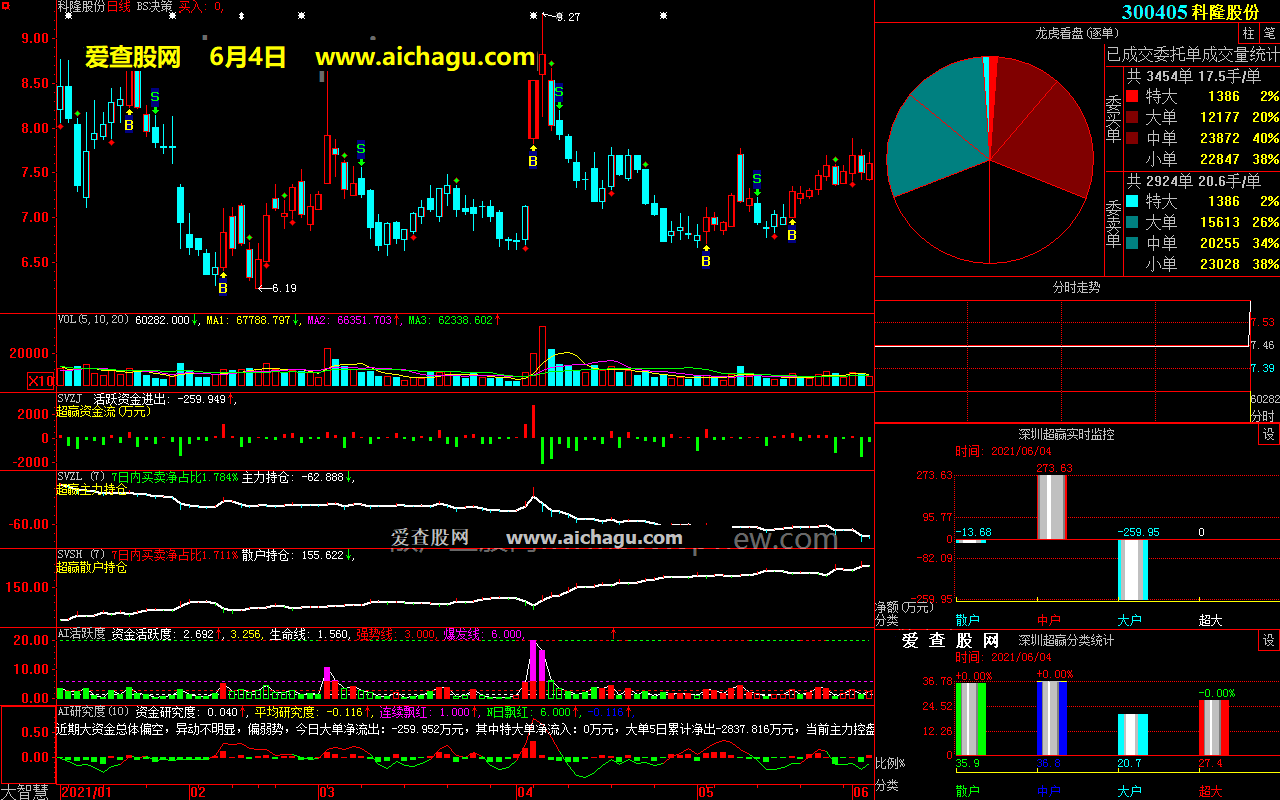1280x800 pixels.
Task: Click the cyan 大户 bar in 实时监控 chart
Action: point(1132,570)
